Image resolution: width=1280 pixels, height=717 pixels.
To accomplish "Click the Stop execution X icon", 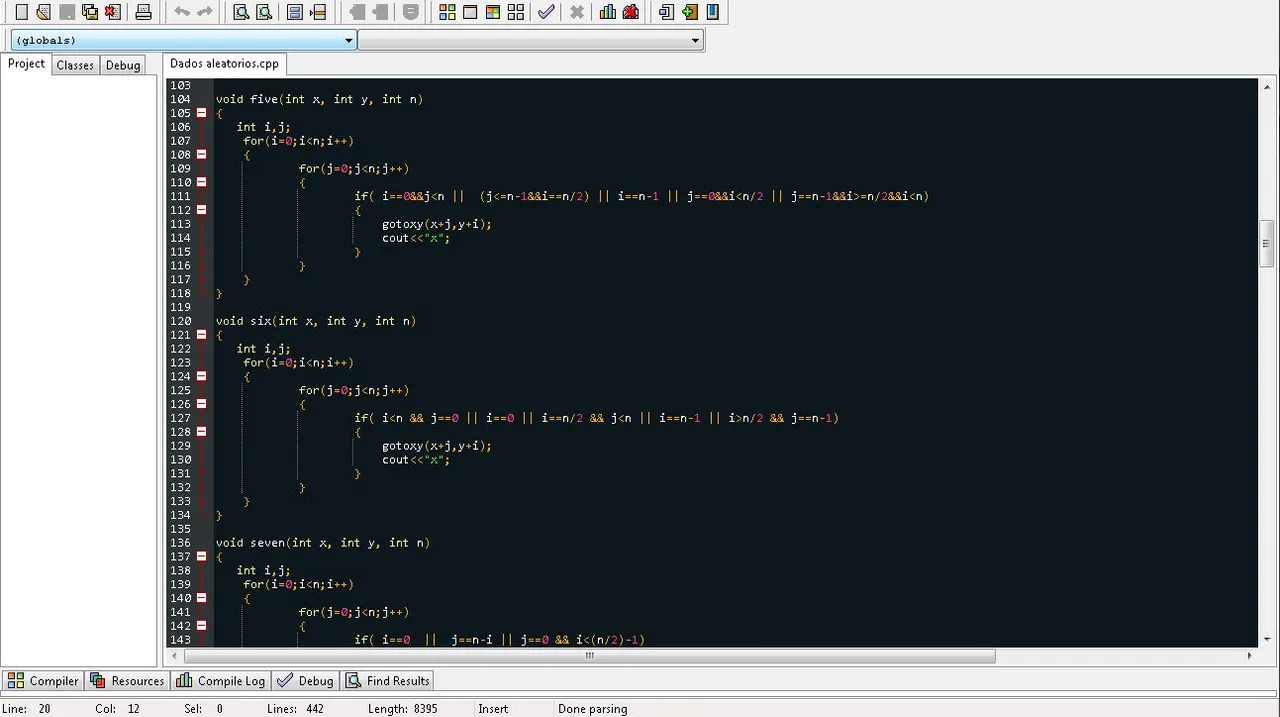I will tap(577, 12).
